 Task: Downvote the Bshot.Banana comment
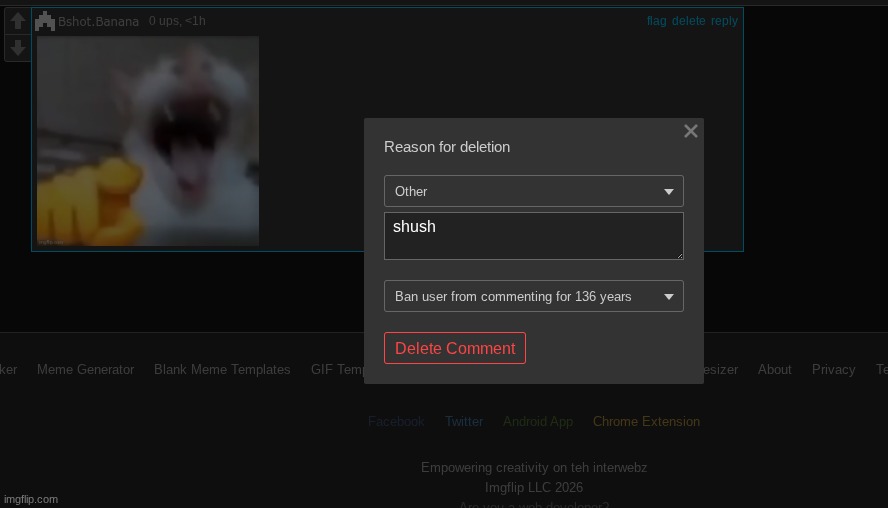click(x=17, y=48)
